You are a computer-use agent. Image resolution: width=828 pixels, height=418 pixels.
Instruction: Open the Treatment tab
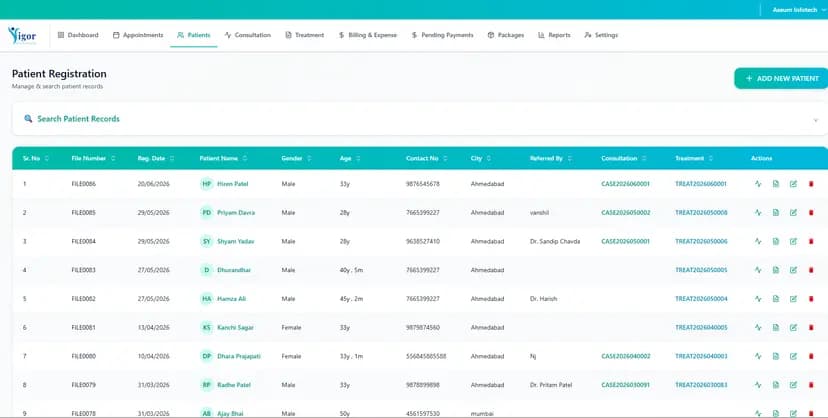click(x=305, y=35)
